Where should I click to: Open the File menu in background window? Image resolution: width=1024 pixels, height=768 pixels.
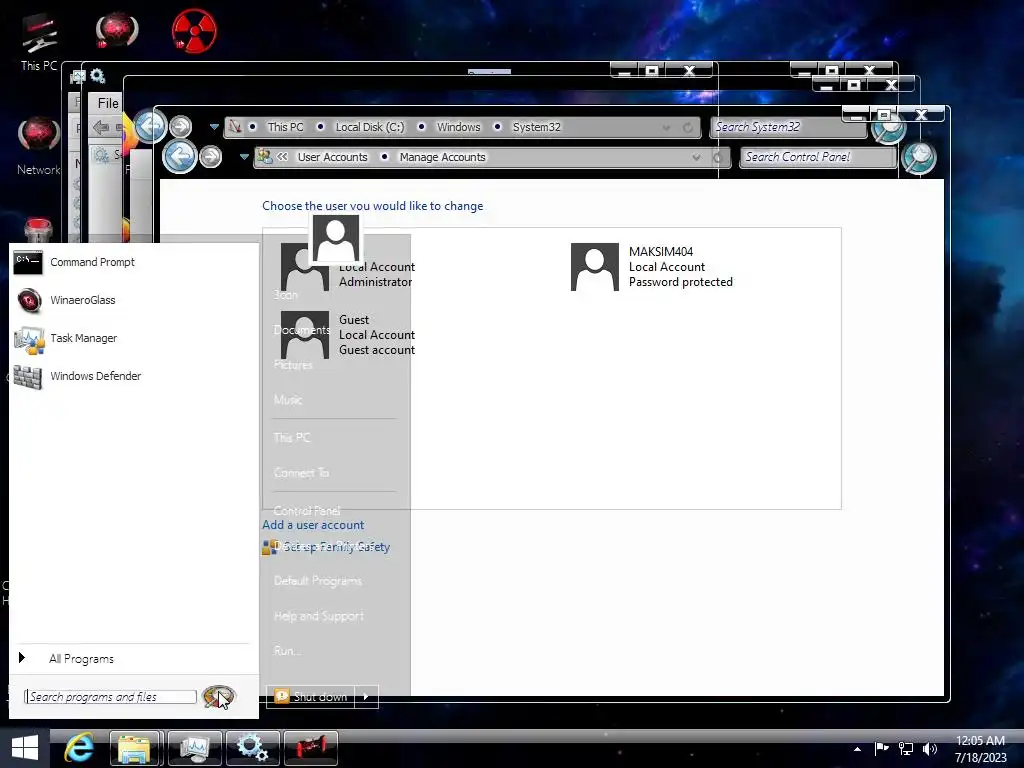(108, 103)
